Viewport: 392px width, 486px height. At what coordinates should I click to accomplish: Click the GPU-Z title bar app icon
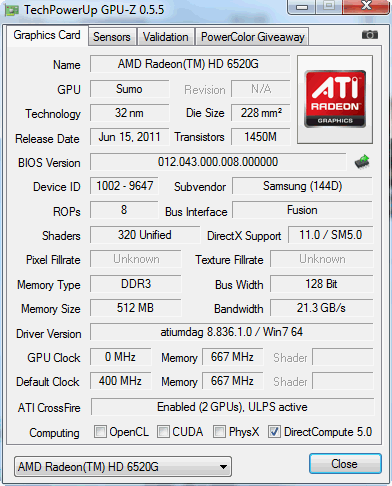[12, 10]
